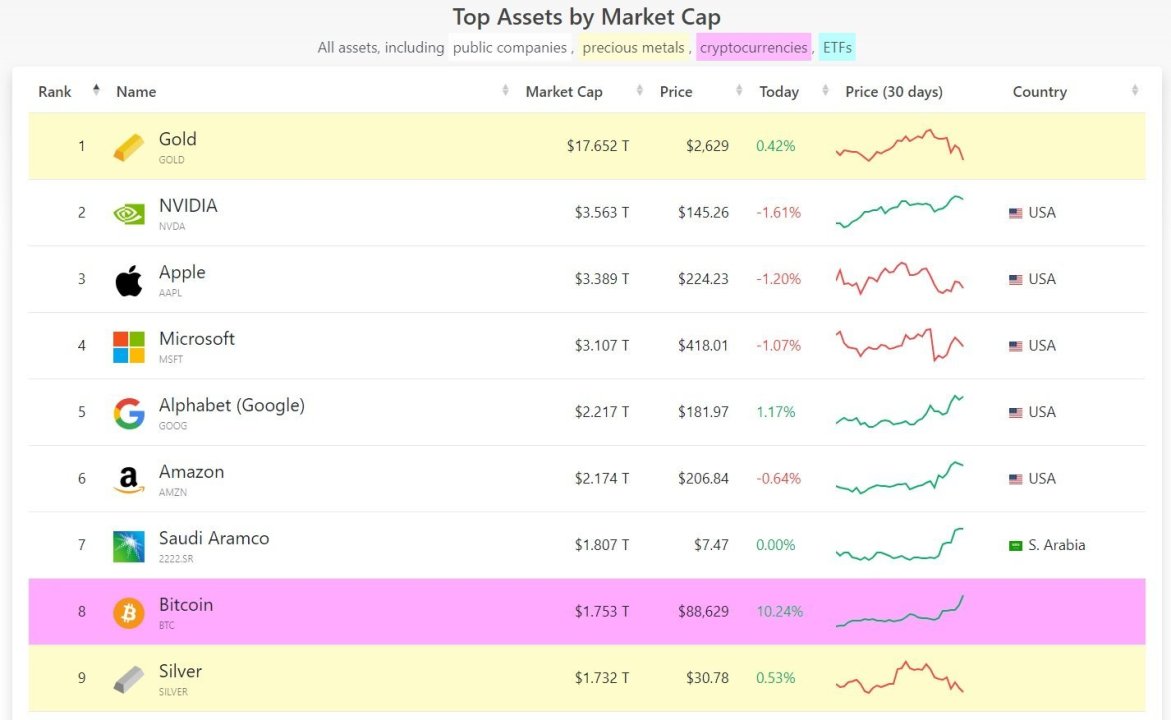Filter by public companies tag
The height and width of the screenshot is (720, 1171).
point(509,47)
